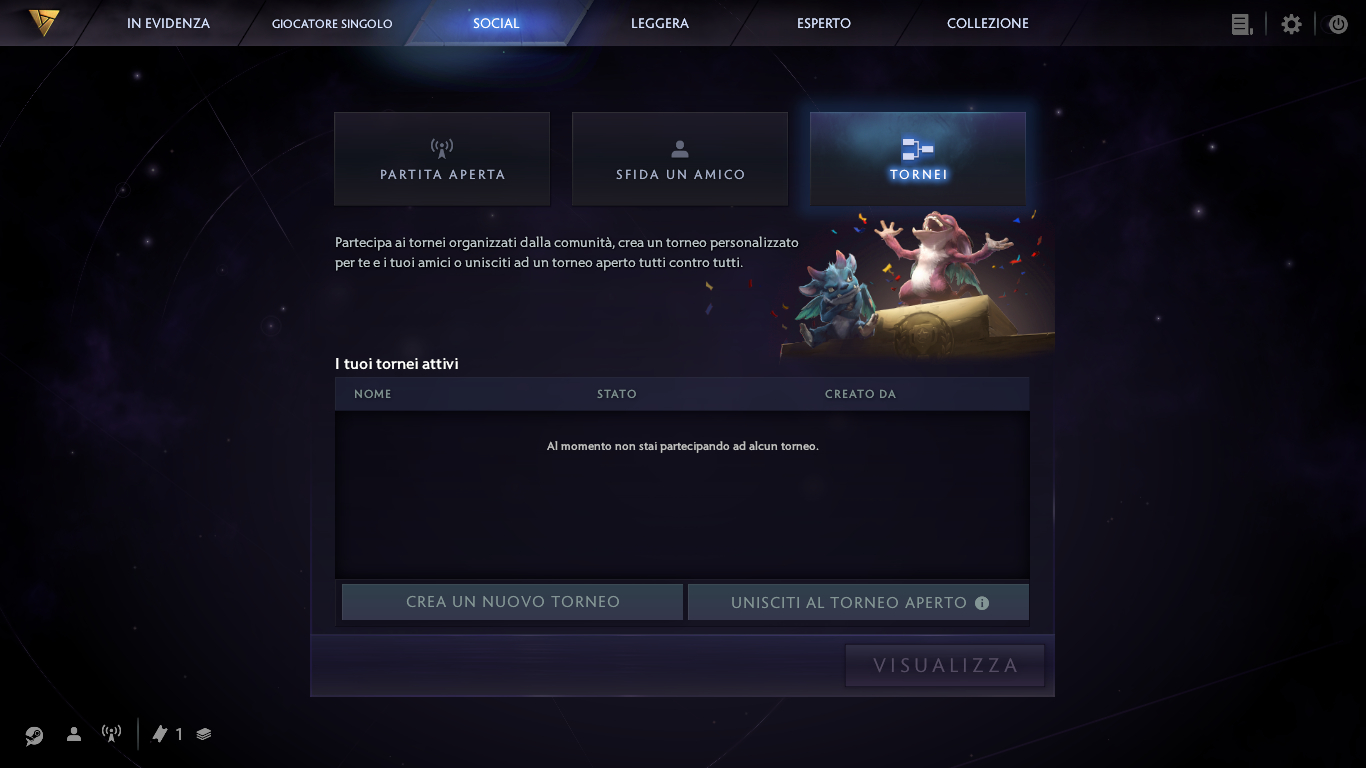Click Crea un nuovo torneo button
Image resolution: width=1366 pixels, height=768 pixels.
[x=512, y=602]
